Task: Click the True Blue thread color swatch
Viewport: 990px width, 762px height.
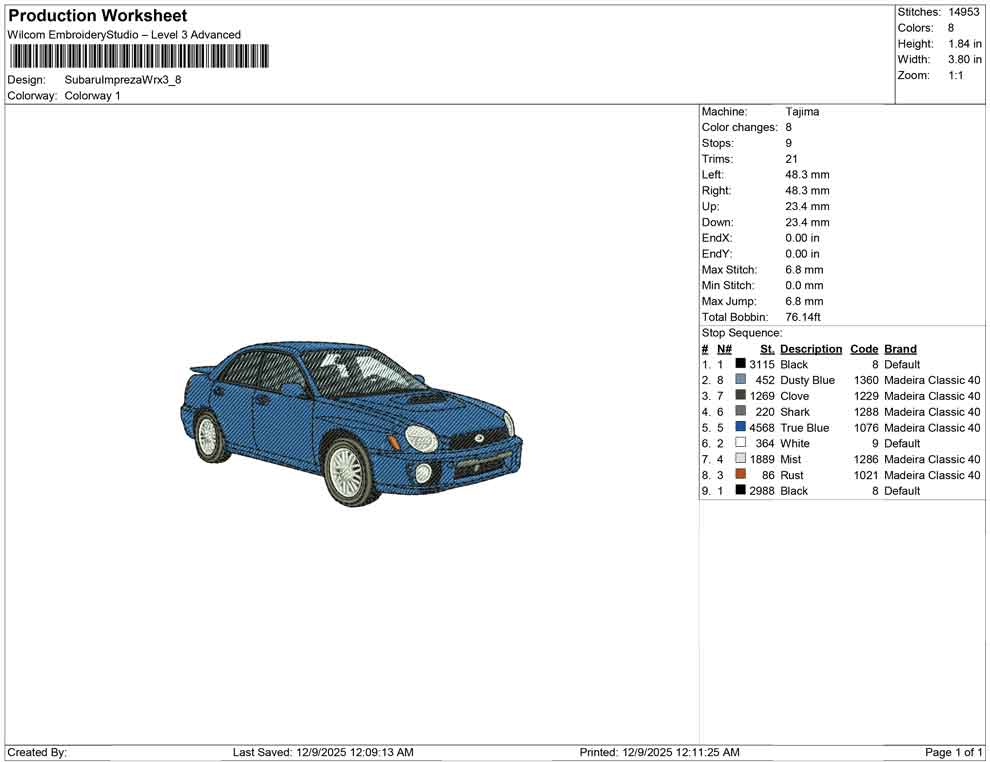Action: [x=740, y=428]
